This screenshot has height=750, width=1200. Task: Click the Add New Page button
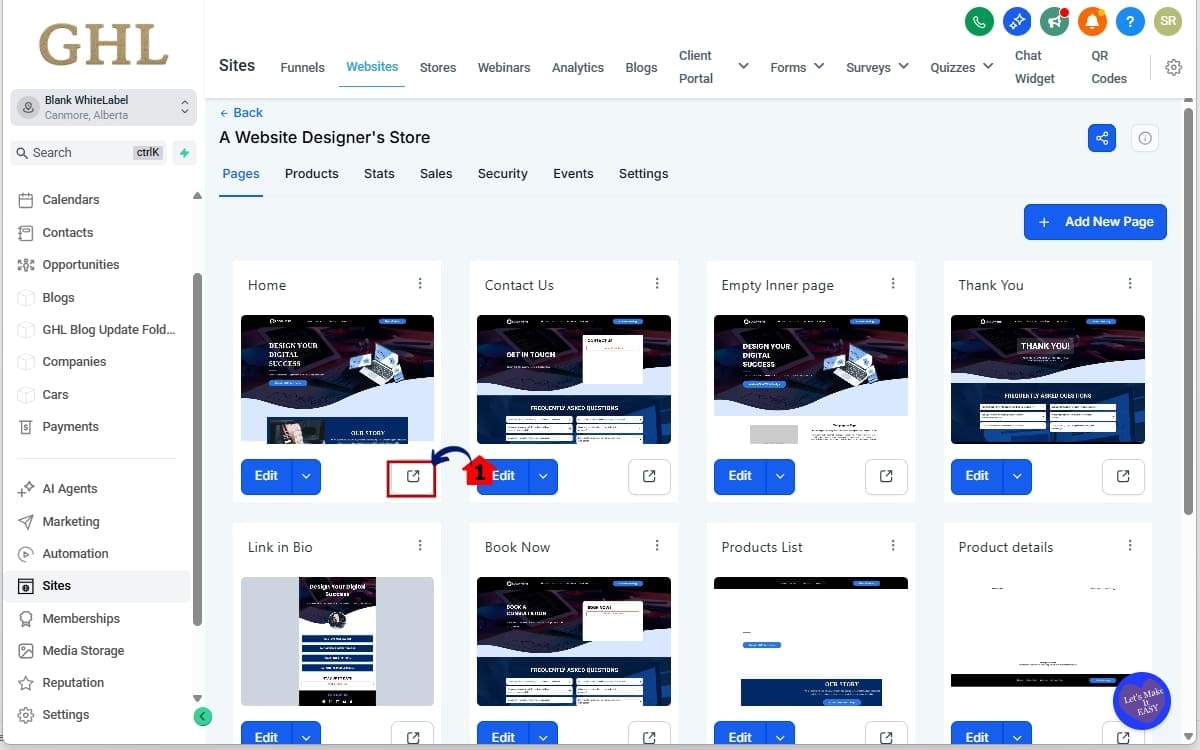point(1095,221)
